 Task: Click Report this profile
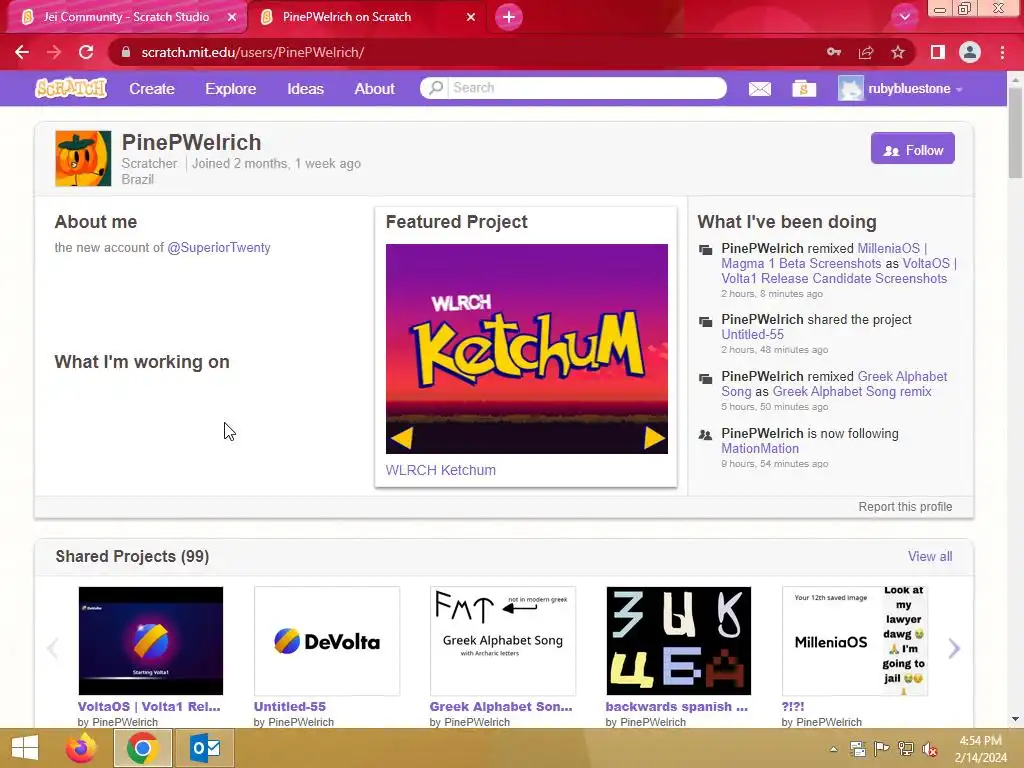[x=905, y=507]
